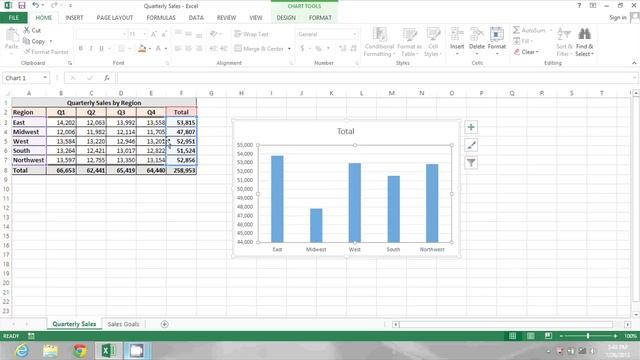Toggle Wrap Text button

tap(251, 34)
